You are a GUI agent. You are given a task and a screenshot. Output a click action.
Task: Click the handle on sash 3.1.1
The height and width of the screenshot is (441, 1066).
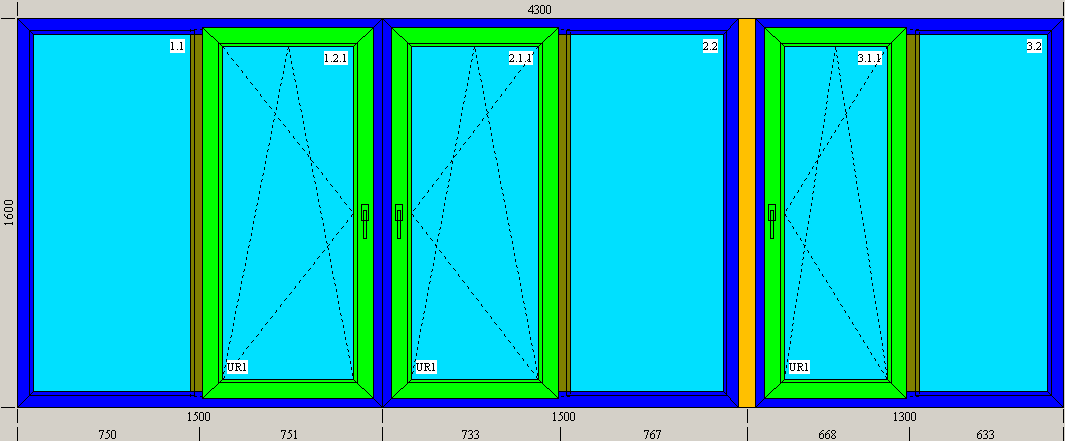(x=772, y=221)
